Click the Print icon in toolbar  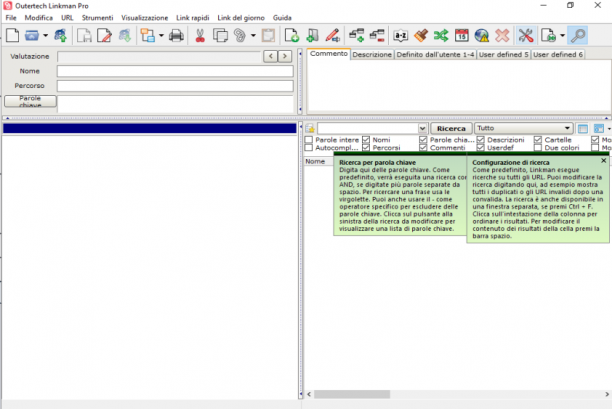pos(176,36)
